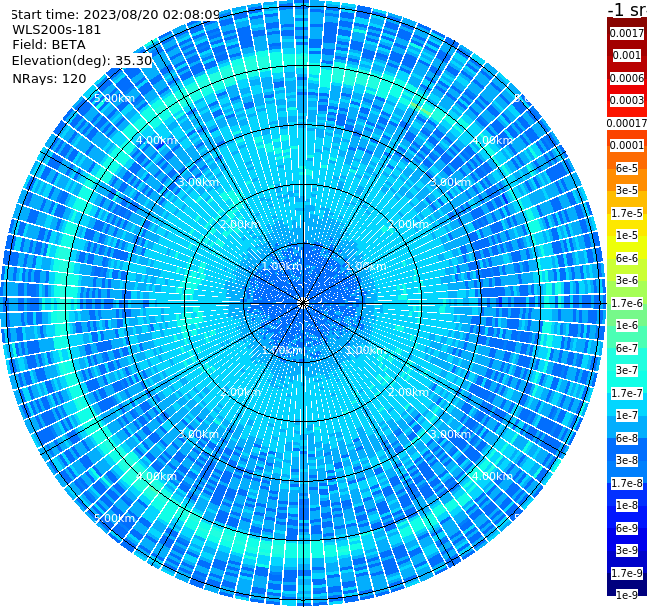Viewport: 647px width, 607px height.
Task: Select the 0.0017 colorbar label
Action: [627, 33]
